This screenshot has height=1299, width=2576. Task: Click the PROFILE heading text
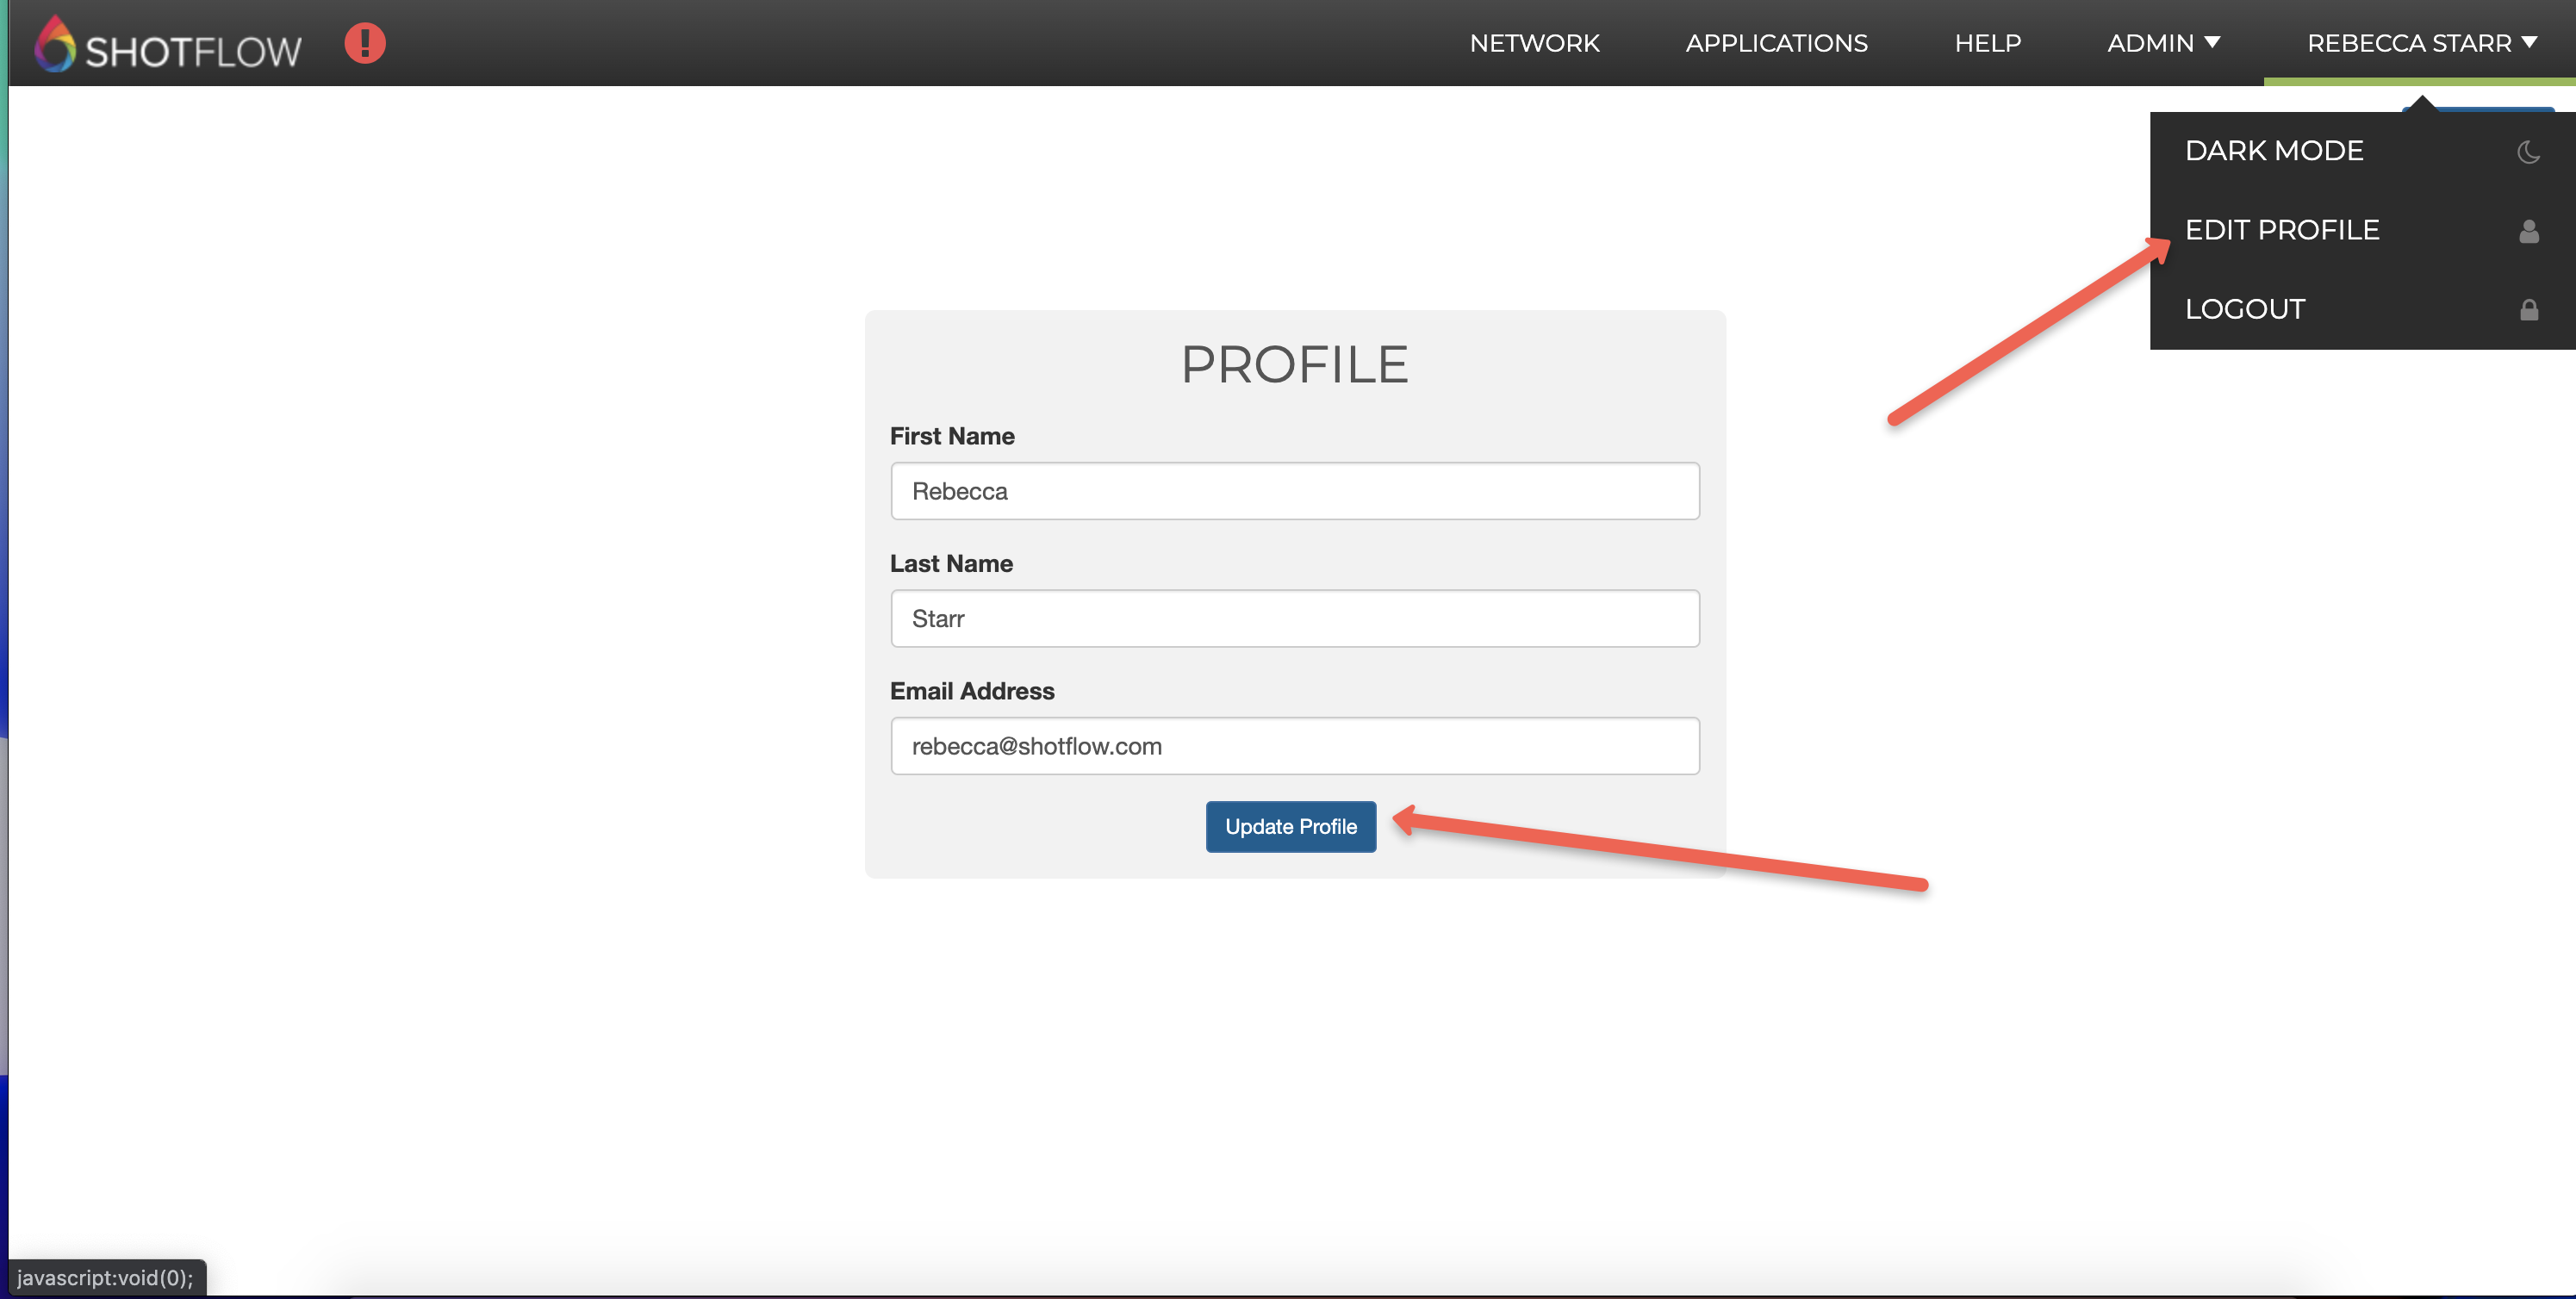(1294, 364)
